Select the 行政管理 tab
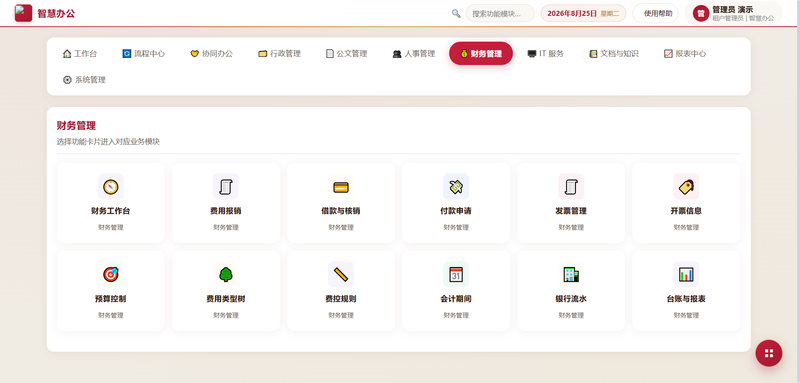Screen dimensions: 800x383 (280, 54)
